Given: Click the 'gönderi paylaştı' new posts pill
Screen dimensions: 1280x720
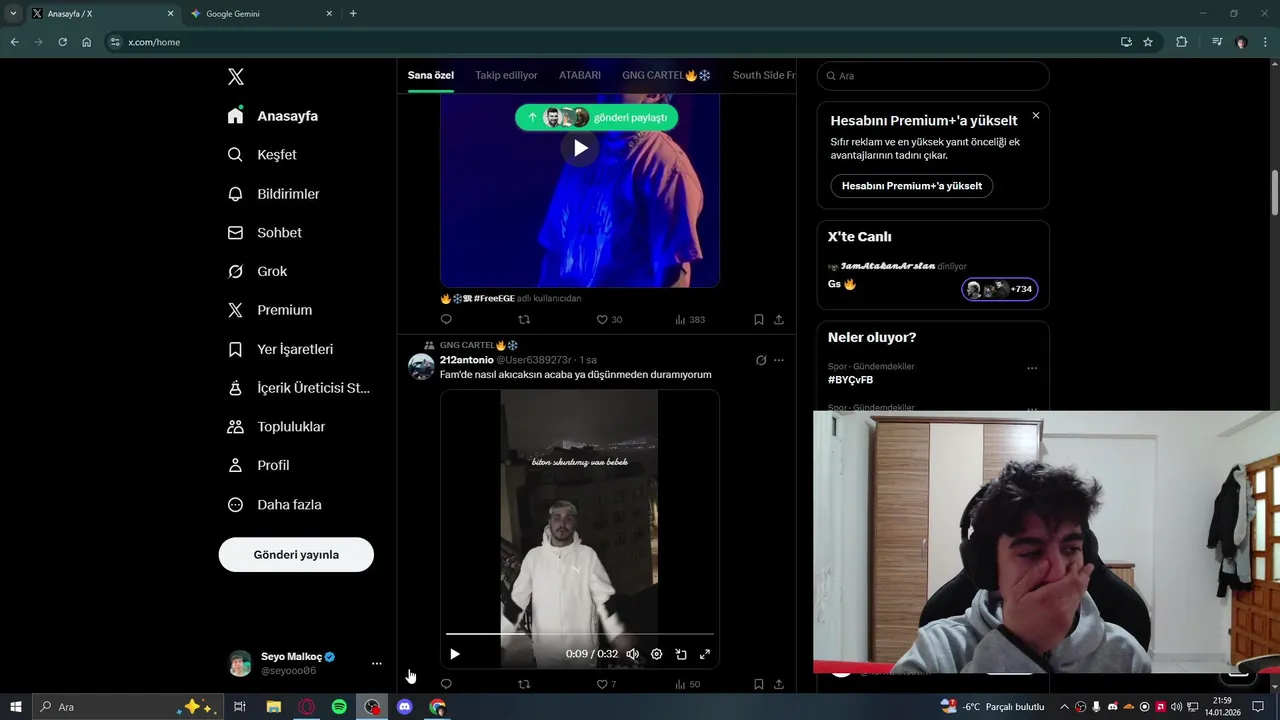Looking at the screenshot, I should [597, 117].
